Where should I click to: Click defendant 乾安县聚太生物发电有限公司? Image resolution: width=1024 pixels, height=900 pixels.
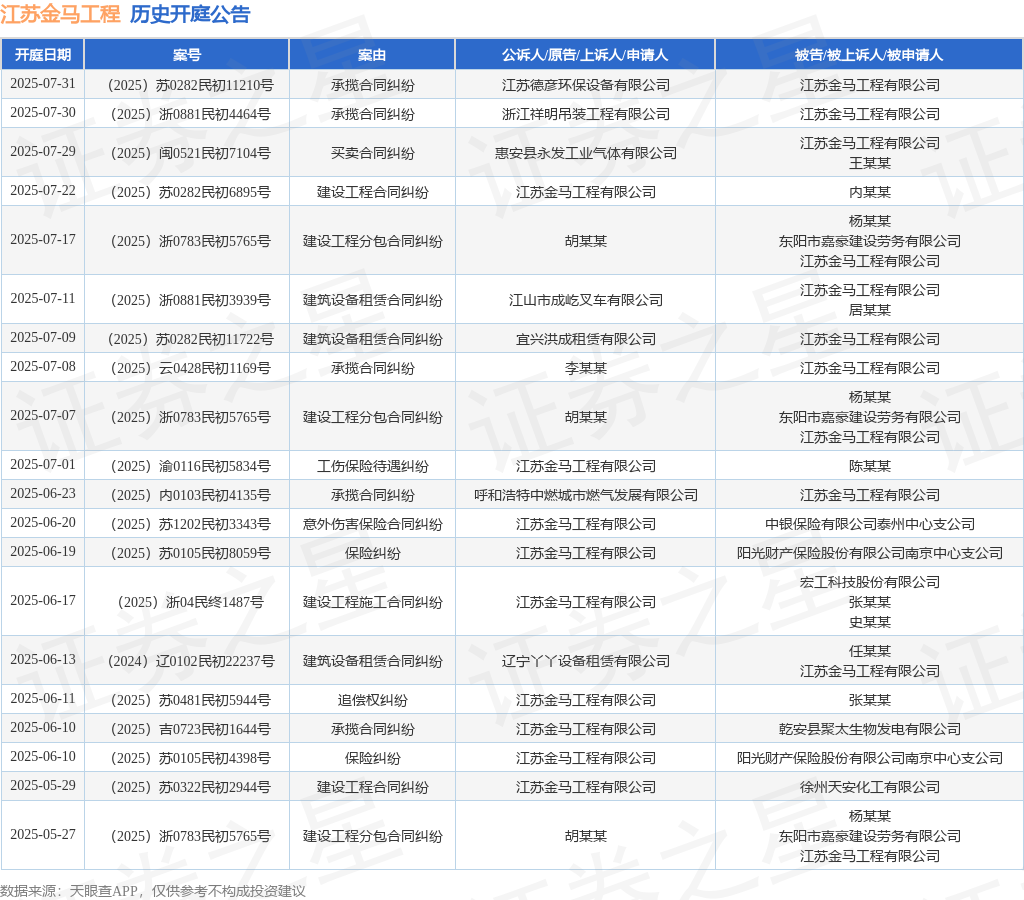click(x=870, y=730)
